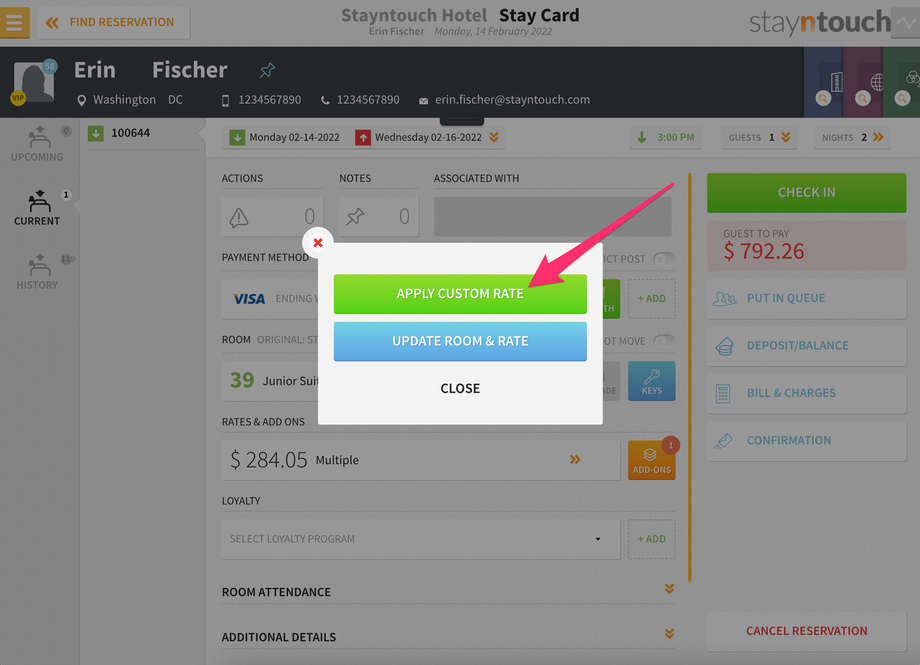The width and height of the screenshot is (920, 665).
Task: Close the popup with red X icon
Action: tap(317, 242)
